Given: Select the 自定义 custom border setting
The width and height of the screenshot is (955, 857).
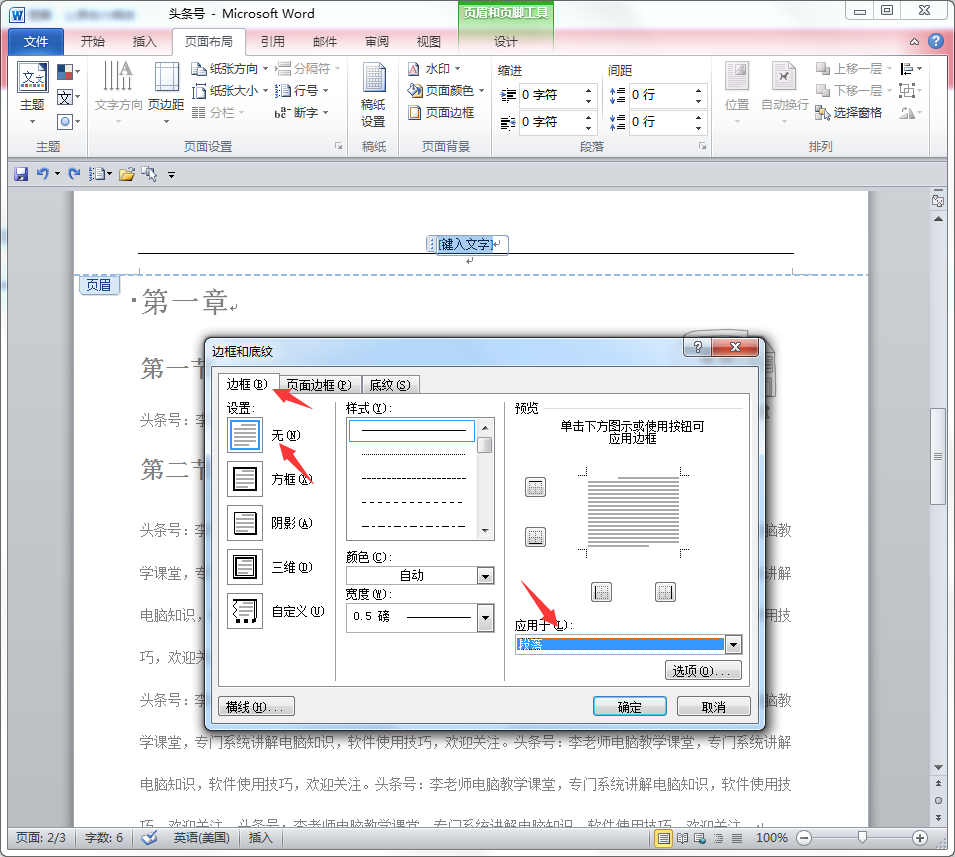Looking at the screenshot, I should 245,611.
